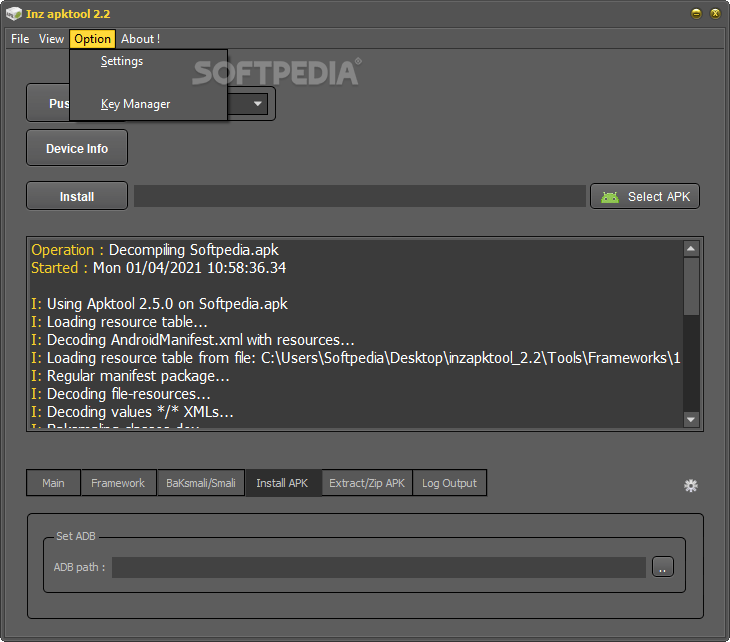Click the 'ADB path :' label
The height and width of the screenshot is (642, 730).
(79, 567)
